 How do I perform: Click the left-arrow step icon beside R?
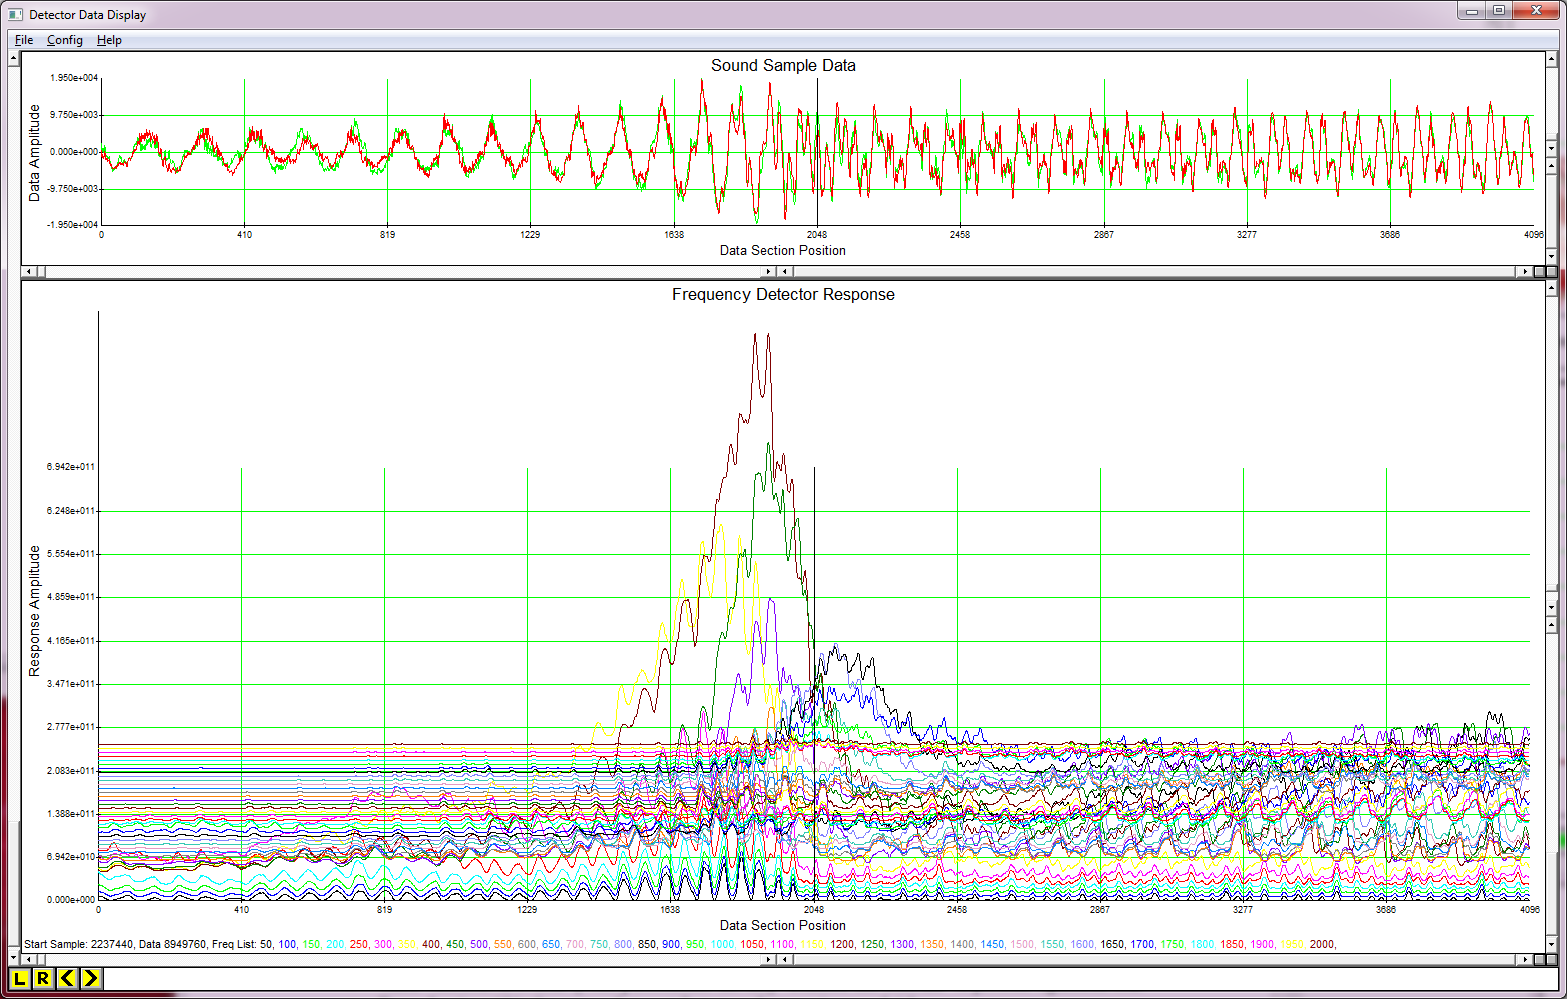click(x=66, y=979)
